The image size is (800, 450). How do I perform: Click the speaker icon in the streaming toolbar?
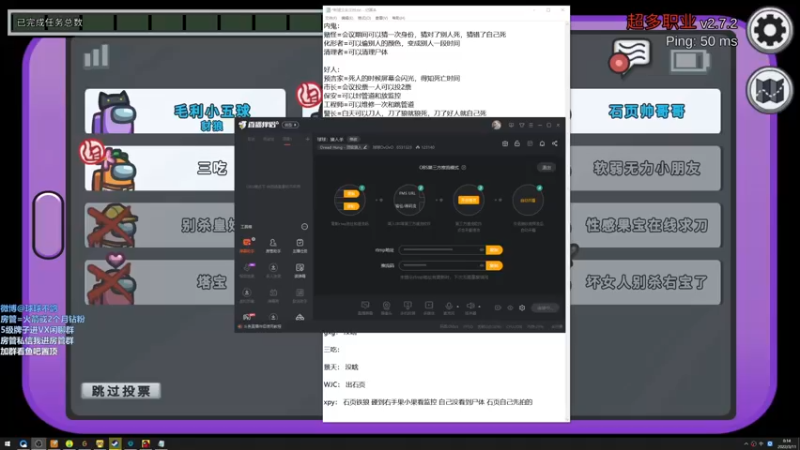click(x=470, y=307)
